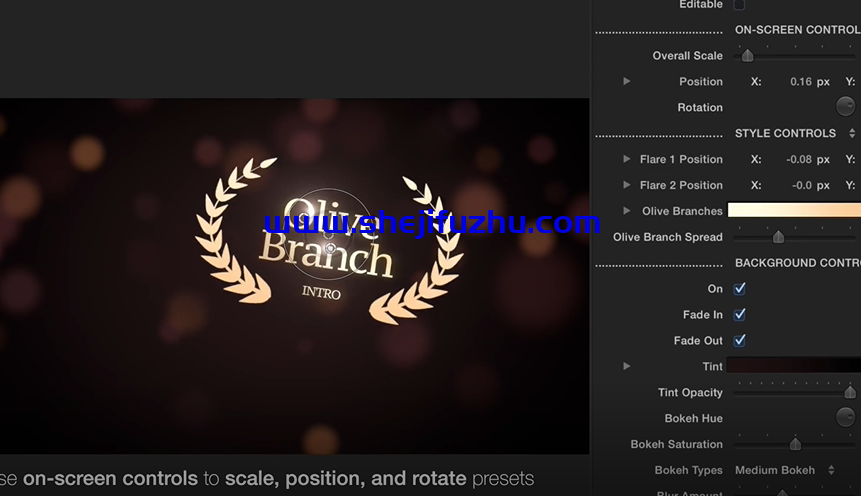Open the Bokeh Types Medium Bokeh dropdown
This screenshot has height=496, width=861.
tap(785, 470)
